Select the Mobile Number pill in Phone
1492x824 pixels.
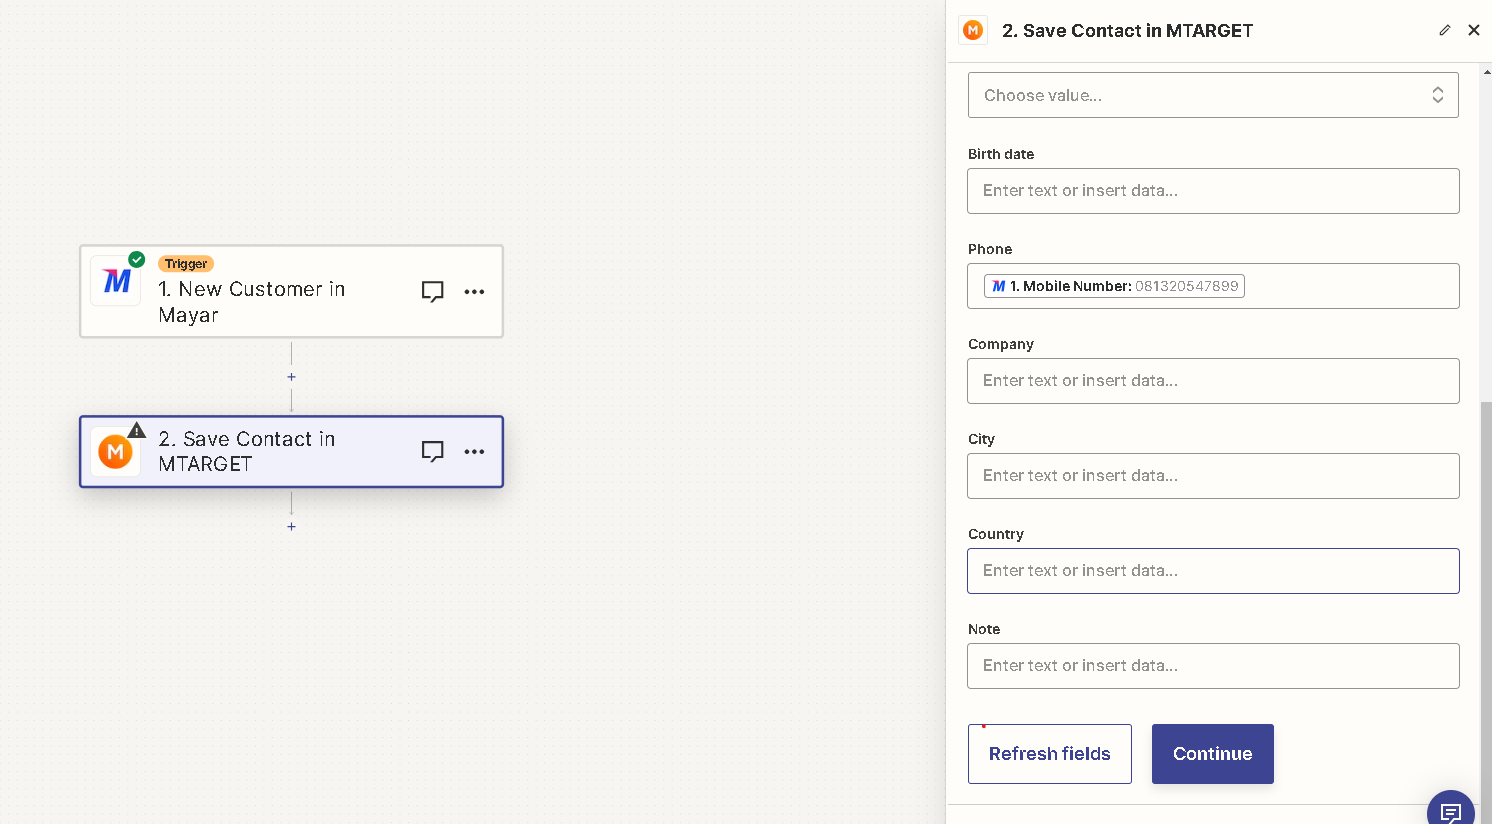1114,286
